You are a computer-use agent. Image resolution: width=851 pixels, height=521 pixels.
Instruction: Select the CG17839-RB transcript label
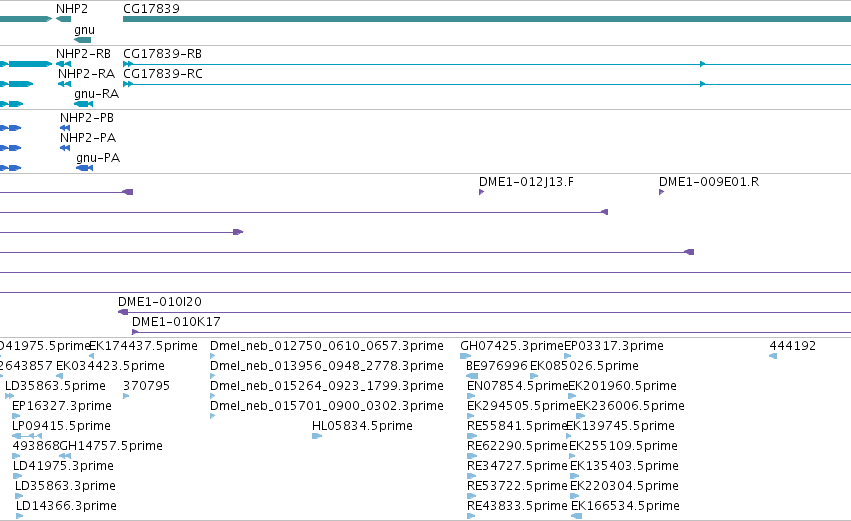(162, 54)
